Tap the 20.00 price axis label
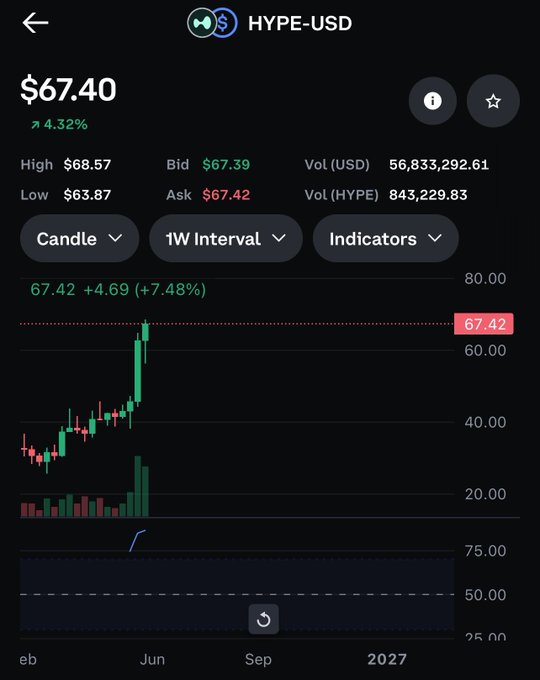This screenshot has width=540, height=680. coord(485,494)
